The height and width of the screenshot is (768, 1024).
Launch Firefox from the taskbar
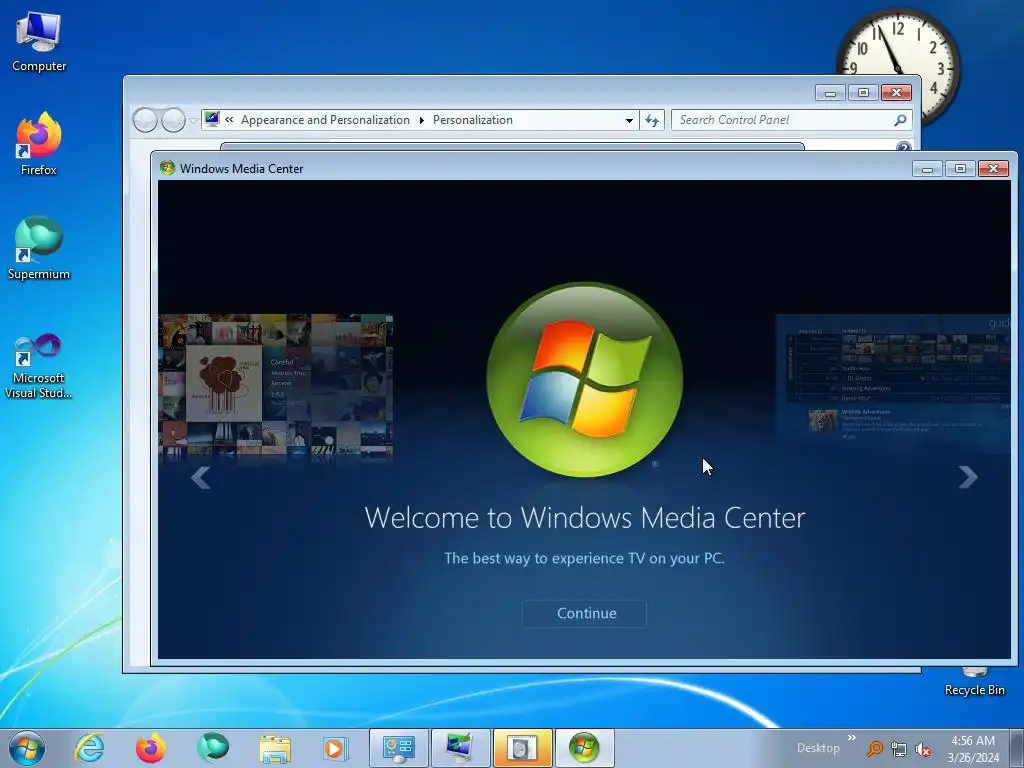150,748
